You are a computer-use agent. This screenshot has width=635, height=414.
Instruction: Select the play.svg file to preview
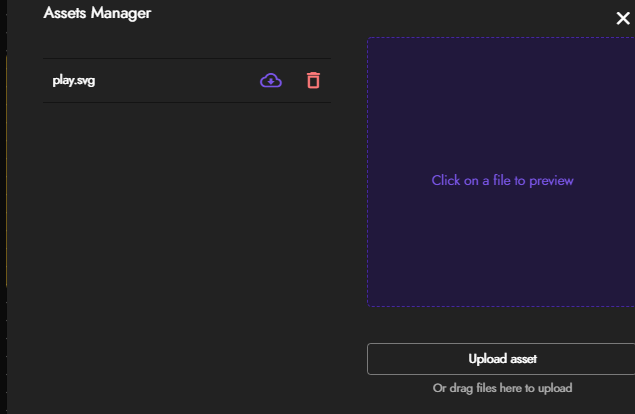(74, 81)
